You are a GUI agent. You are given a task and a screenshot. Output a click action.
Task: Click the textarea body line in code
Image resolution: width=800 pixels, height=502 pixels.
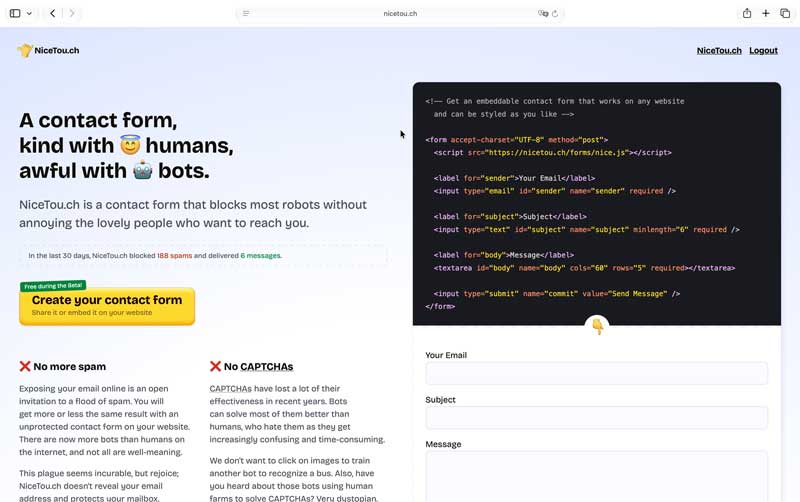click(584, 268)
